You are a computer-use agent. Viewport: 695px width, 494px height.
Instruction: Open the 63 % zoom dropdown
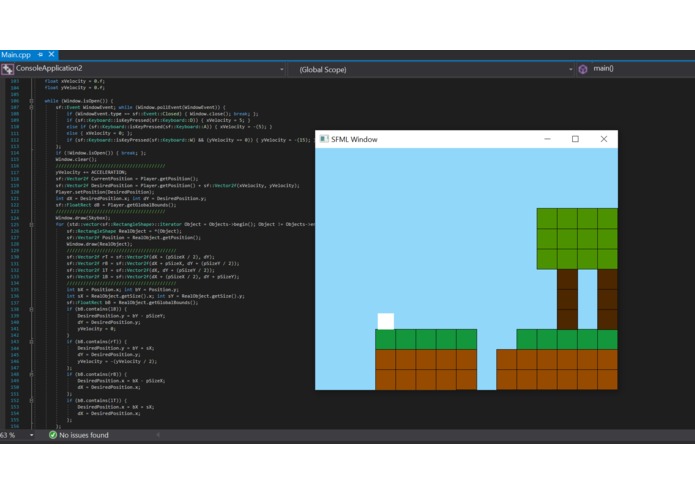click(x=31, y=436)
